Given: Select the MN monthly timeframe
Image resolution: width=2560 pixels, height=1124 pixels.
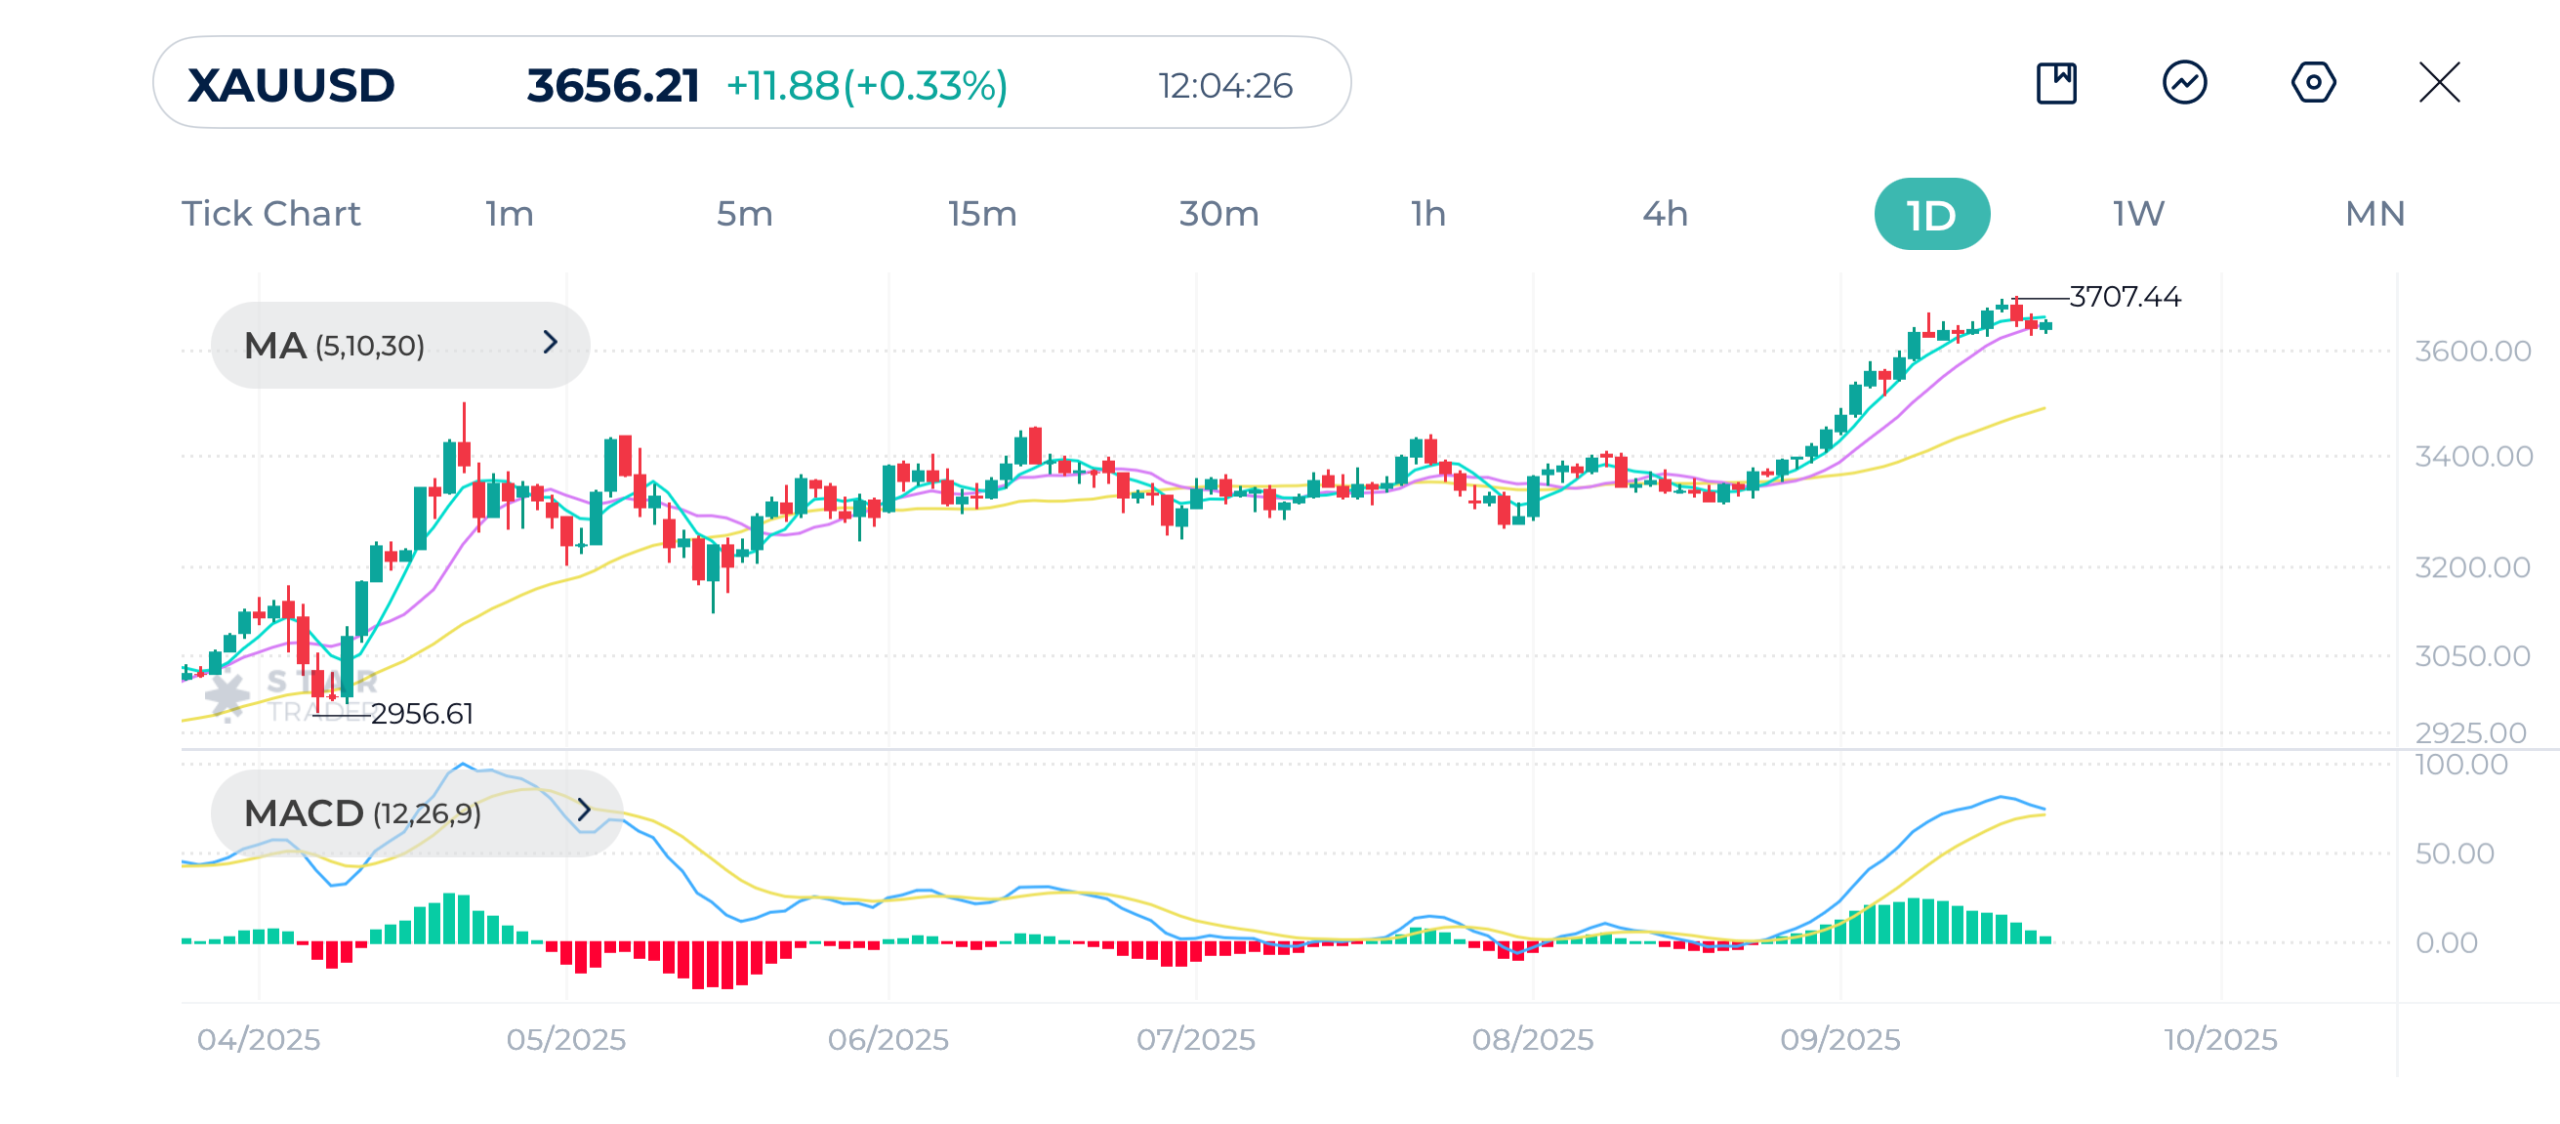Looking at the screenshot, I should [x=2375, y=214].
